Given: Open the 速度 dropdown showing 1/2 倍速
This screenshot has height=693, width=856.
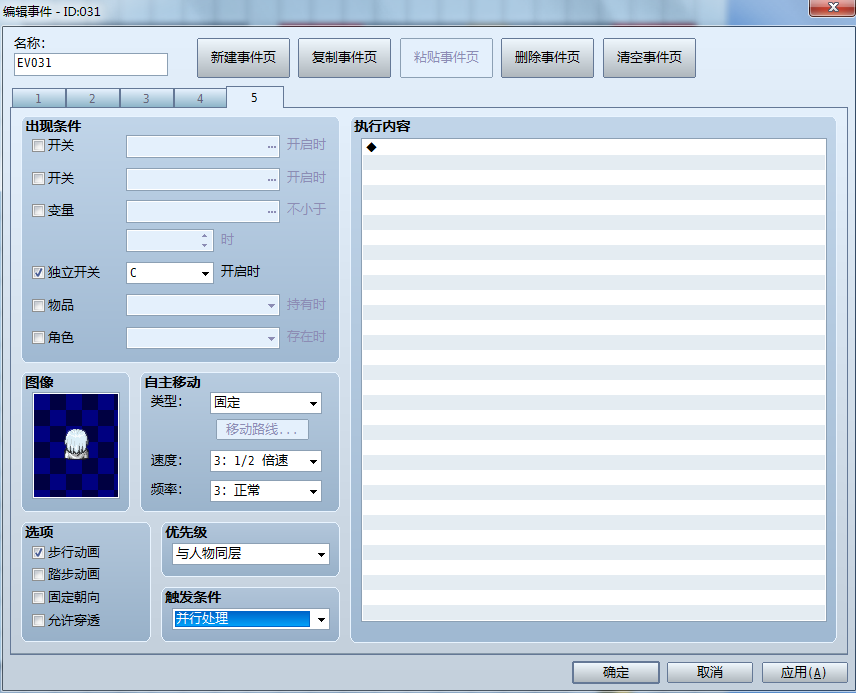Looking at the screenshot, I should [266, 461].
